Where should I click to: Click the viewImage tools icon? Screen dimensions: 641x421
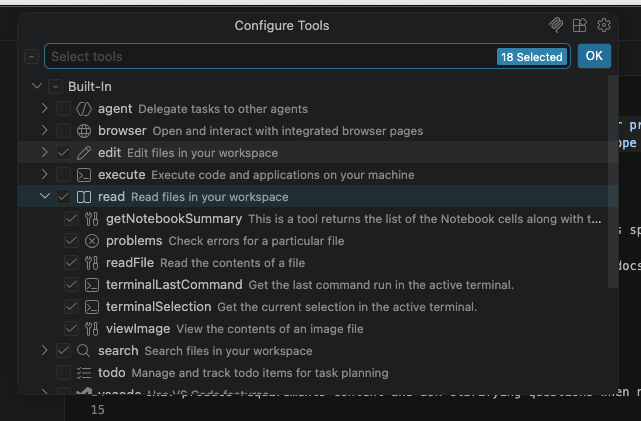(x=92, y=329)
